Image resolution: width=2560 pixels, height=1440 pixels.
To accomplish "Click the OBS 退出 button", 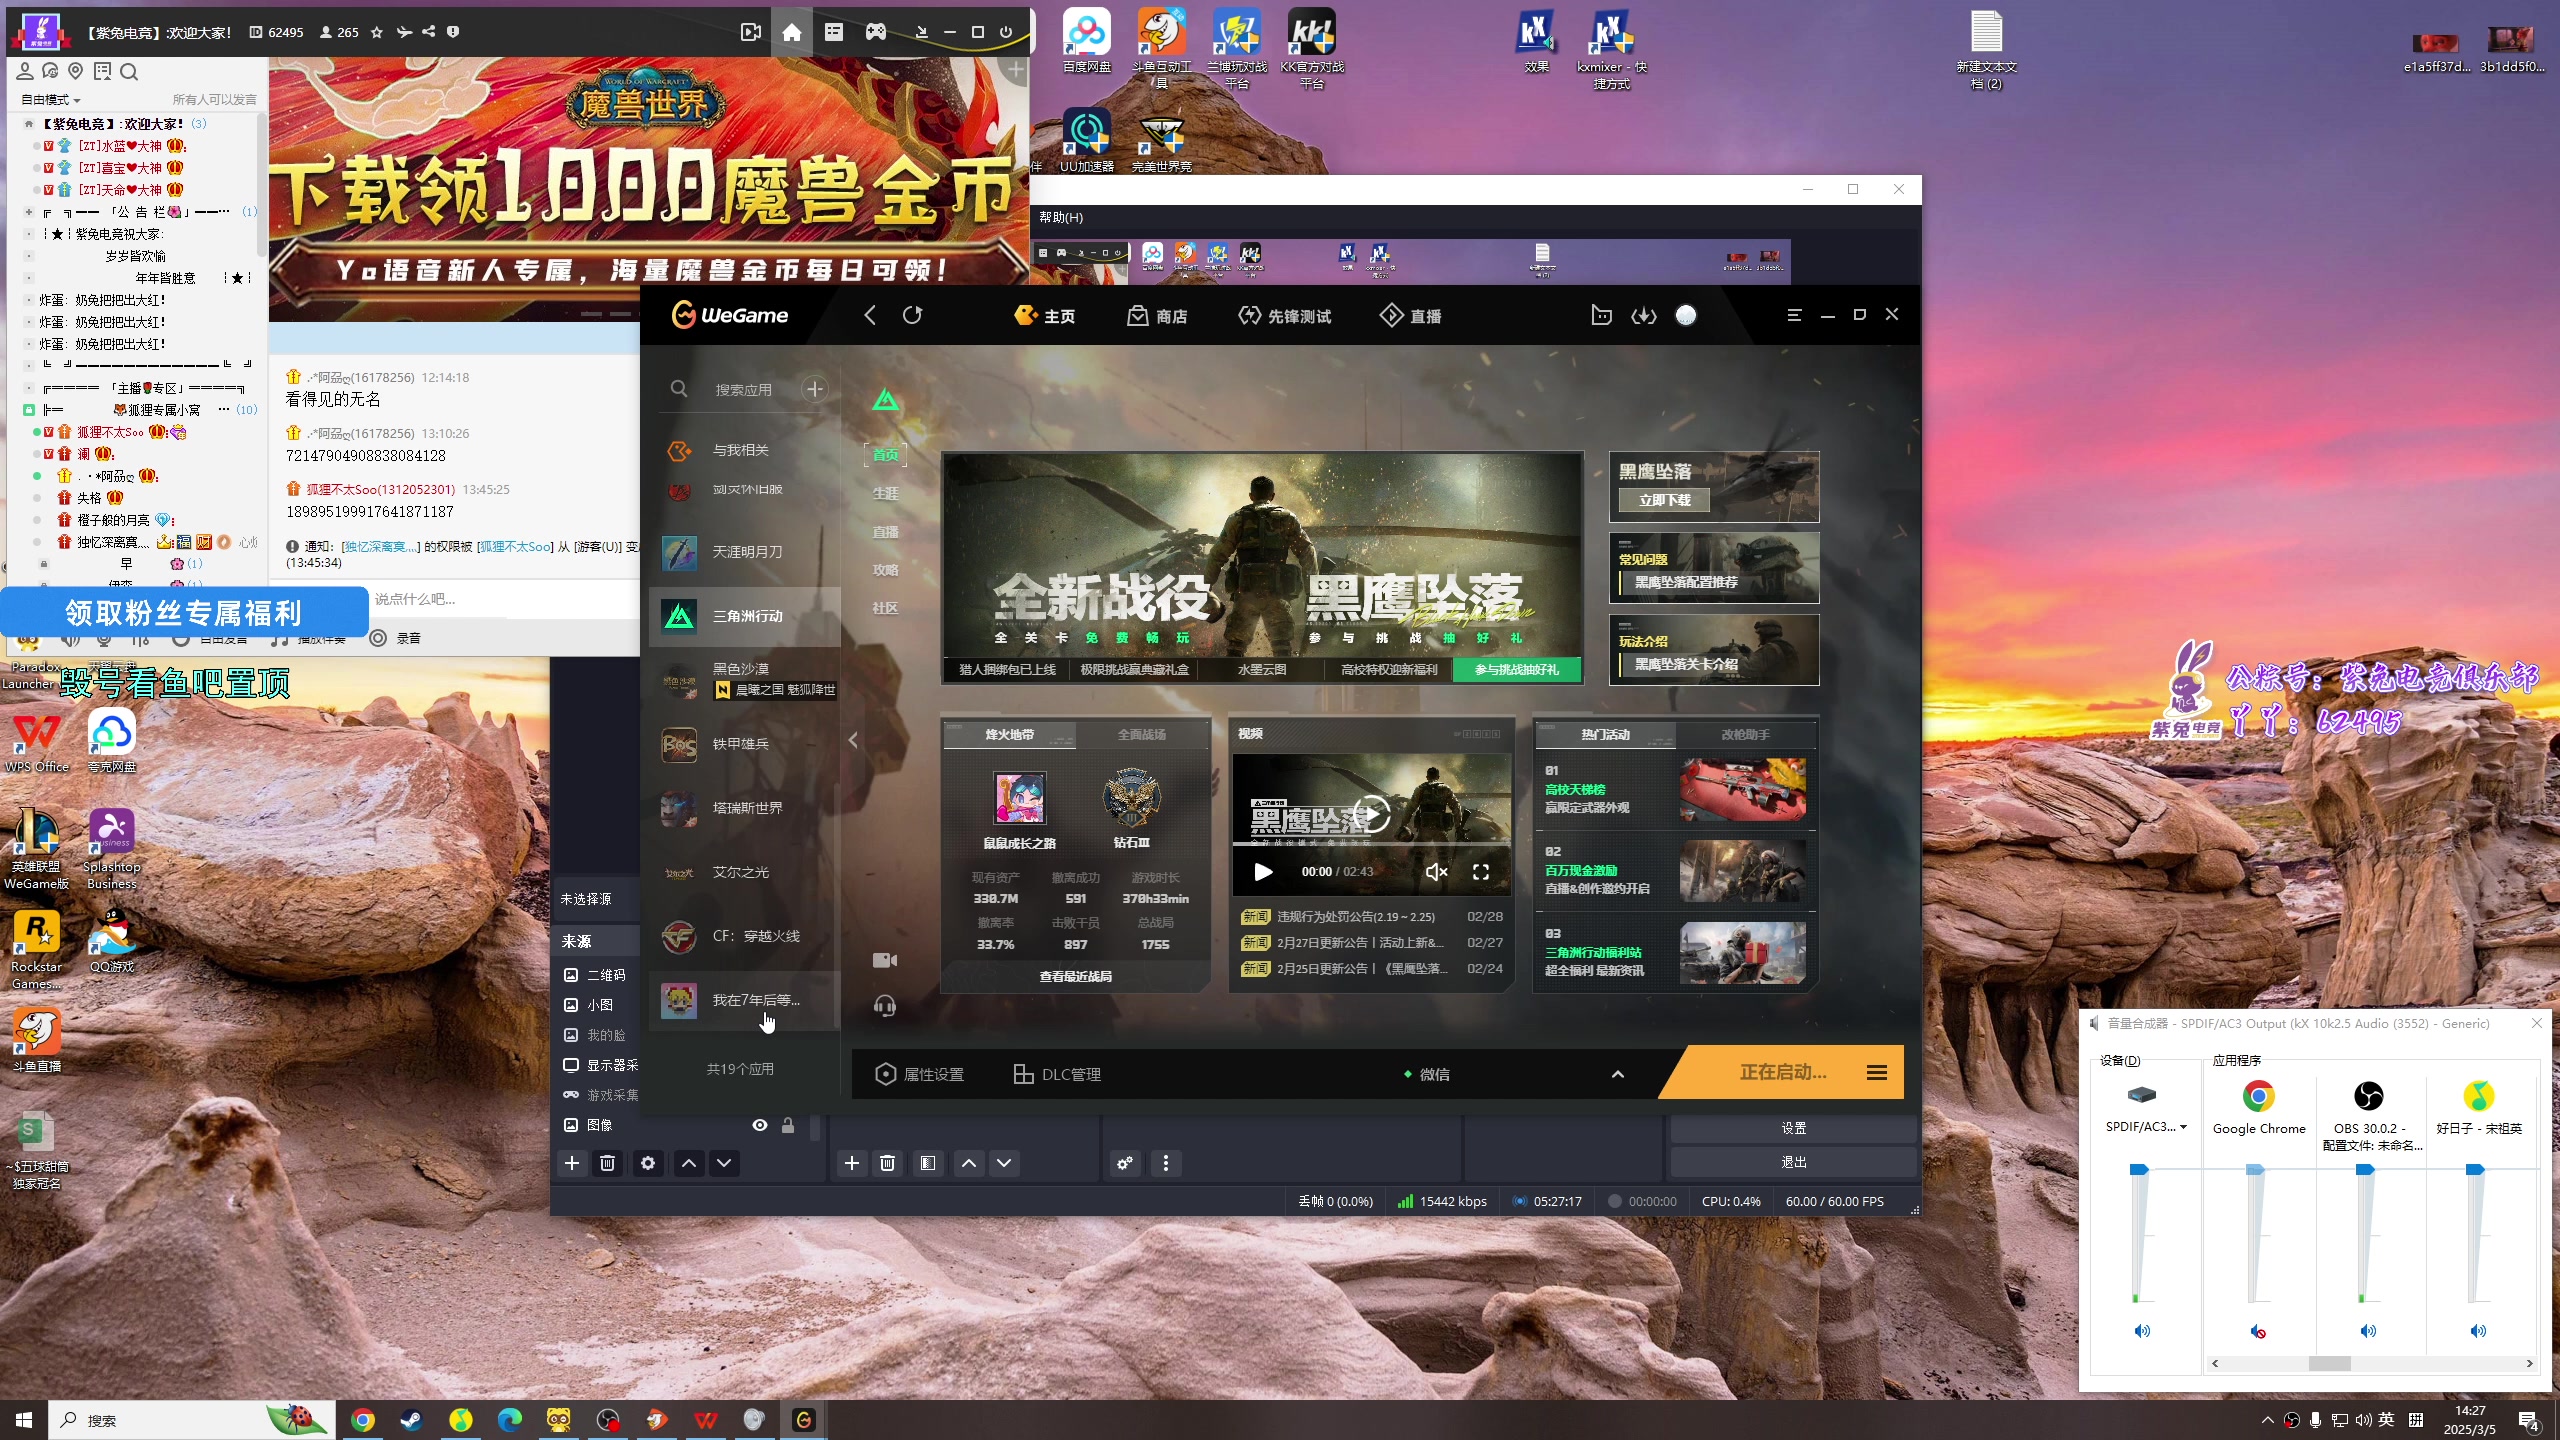I will tap(1794, 1162).
